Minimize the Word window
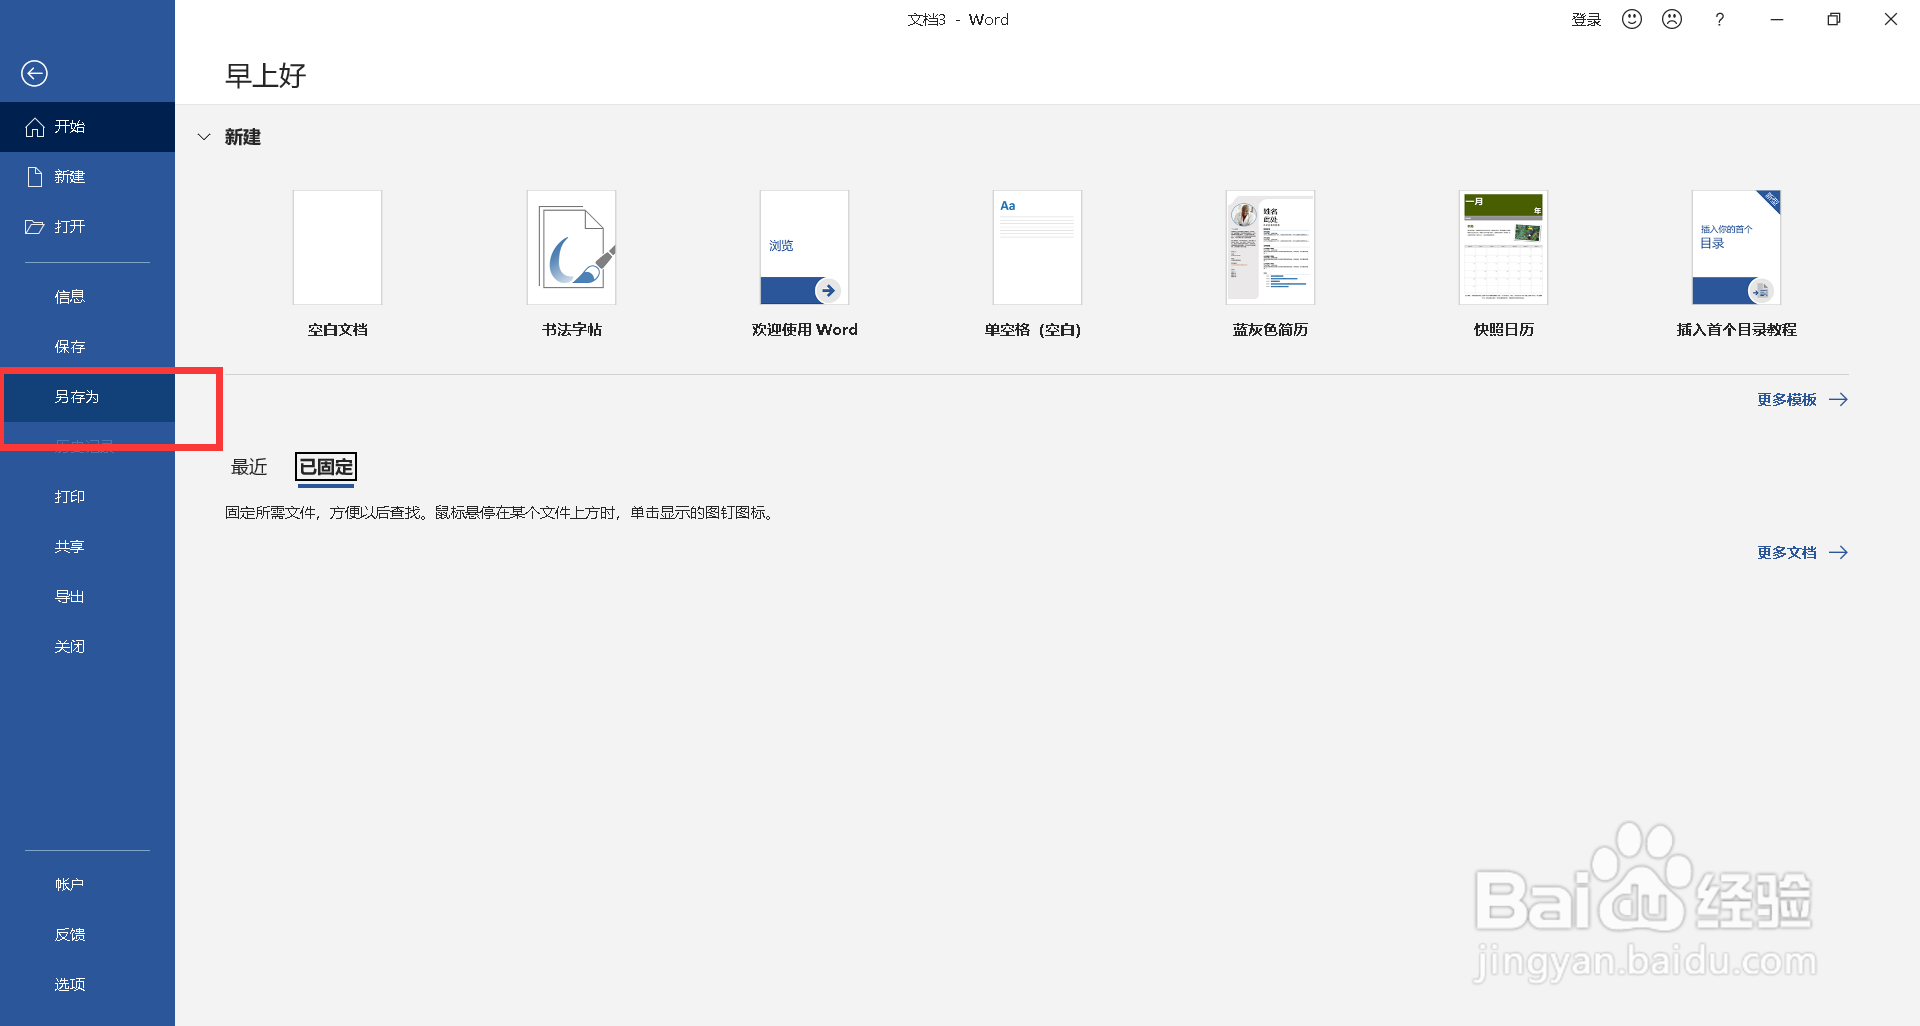Screen dimensions: 1920x1026 (x=1777, y=19)
